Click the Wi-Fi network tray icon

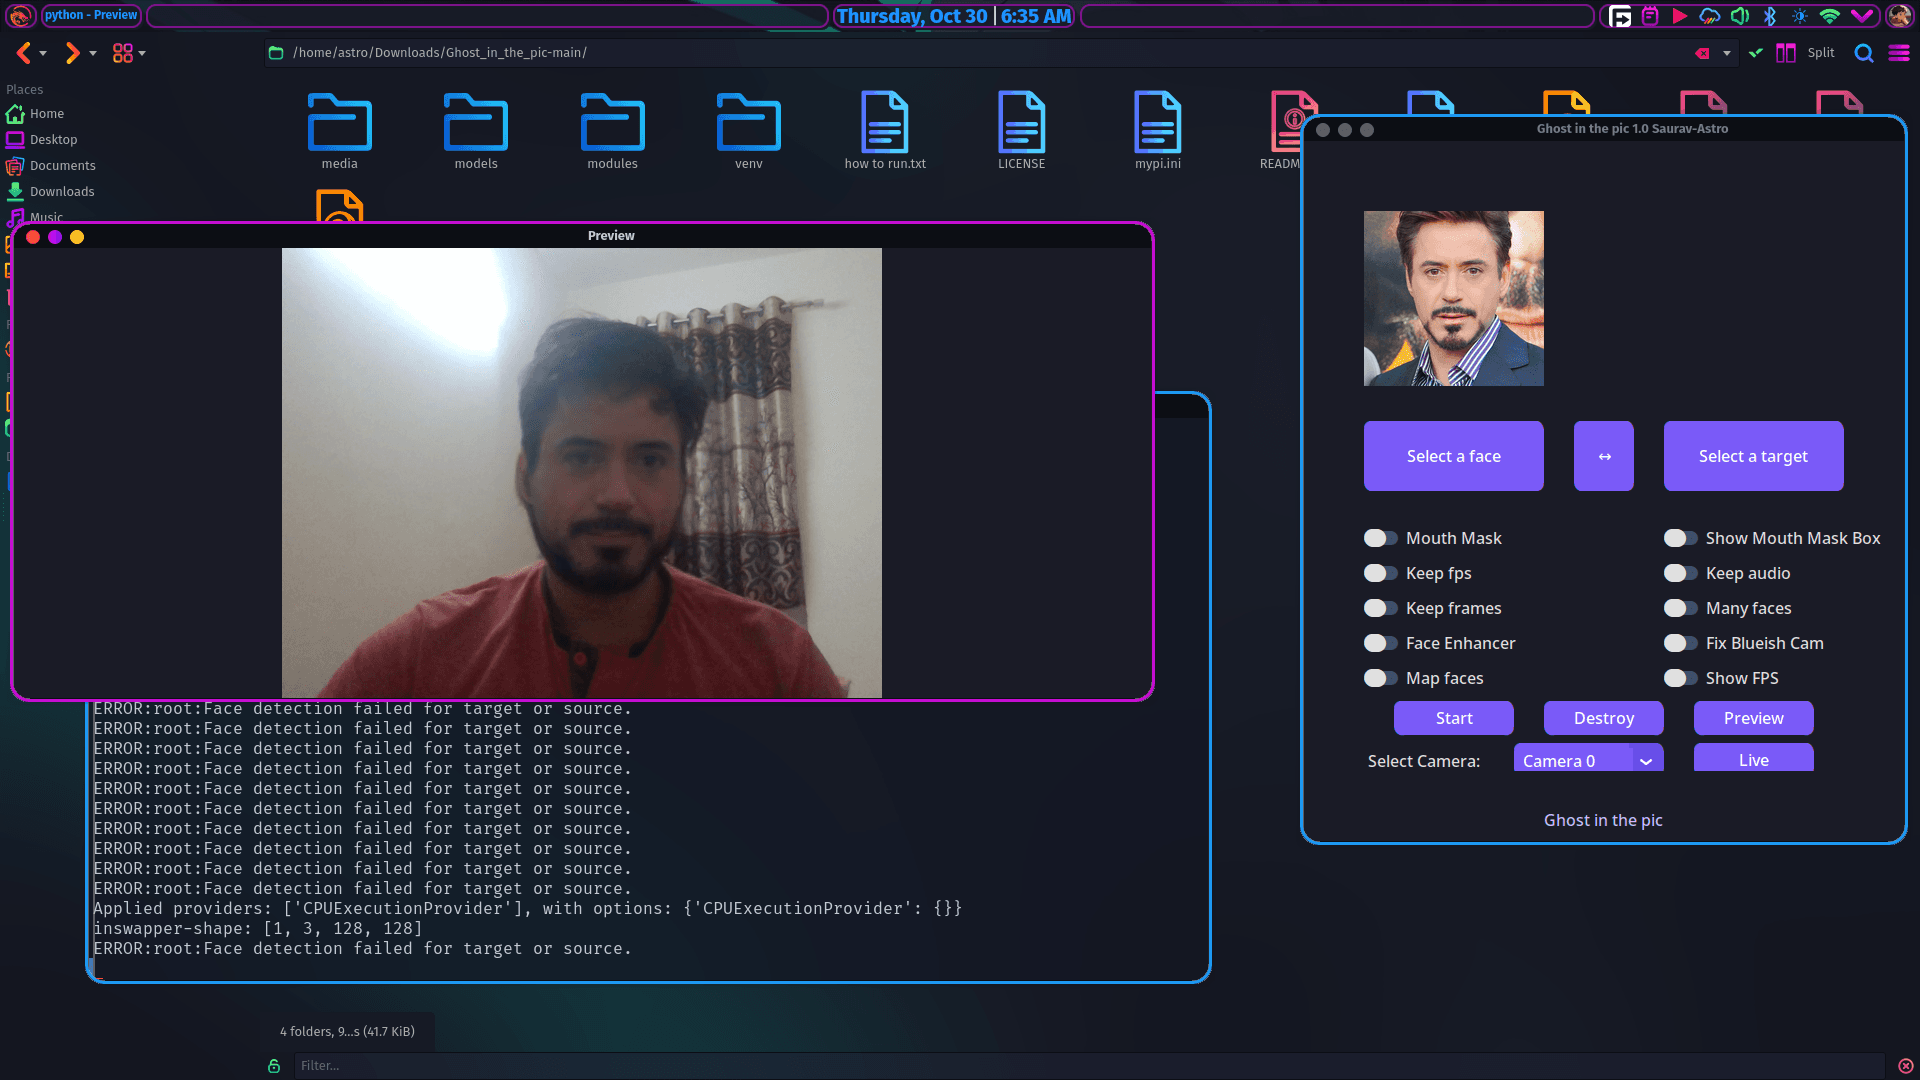pyautogui.click(x=1829, y=16)
